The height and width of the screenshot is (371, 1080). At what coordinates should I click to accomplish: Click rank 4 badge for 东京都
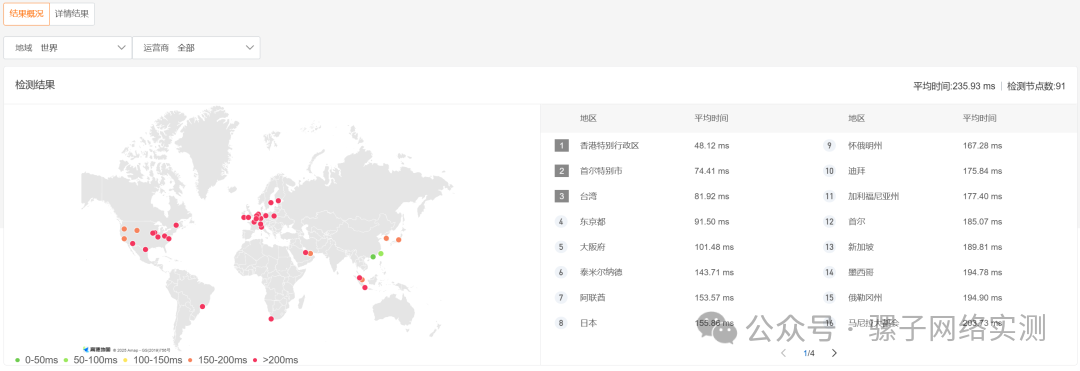coord(562,222)
